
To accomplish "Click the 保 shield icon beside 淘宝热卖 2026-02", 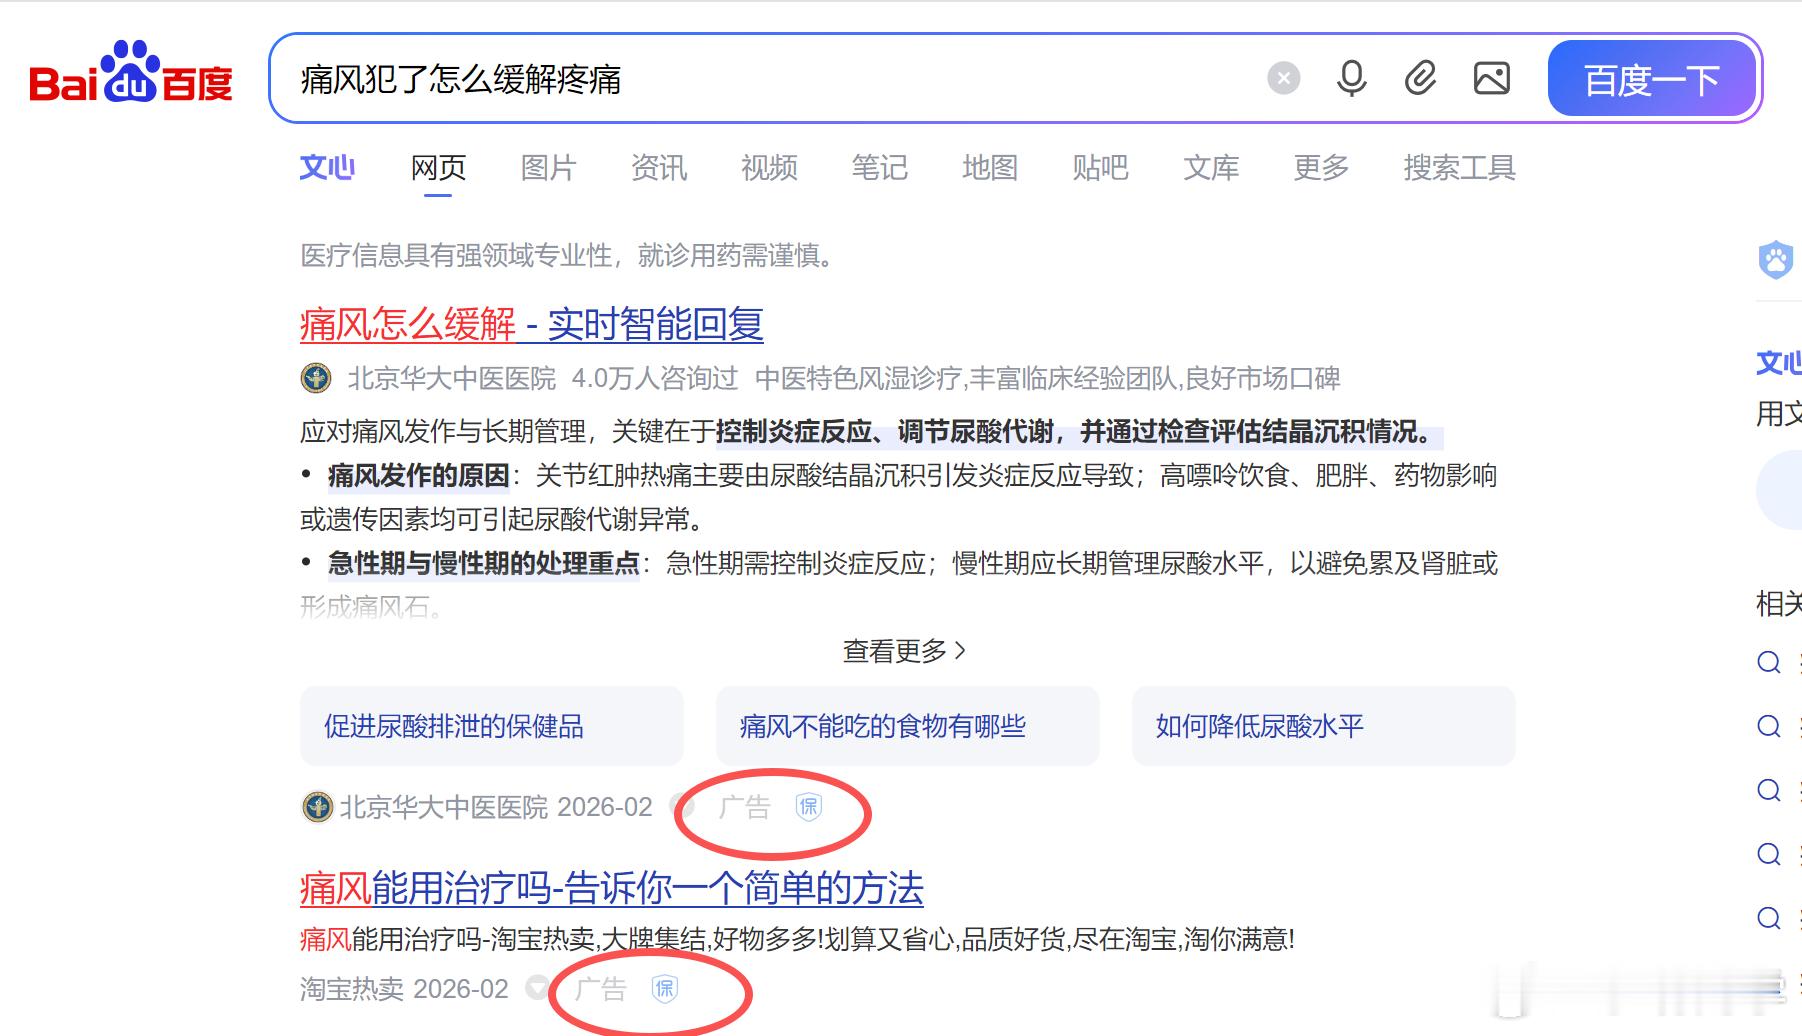I will (665, 989).
